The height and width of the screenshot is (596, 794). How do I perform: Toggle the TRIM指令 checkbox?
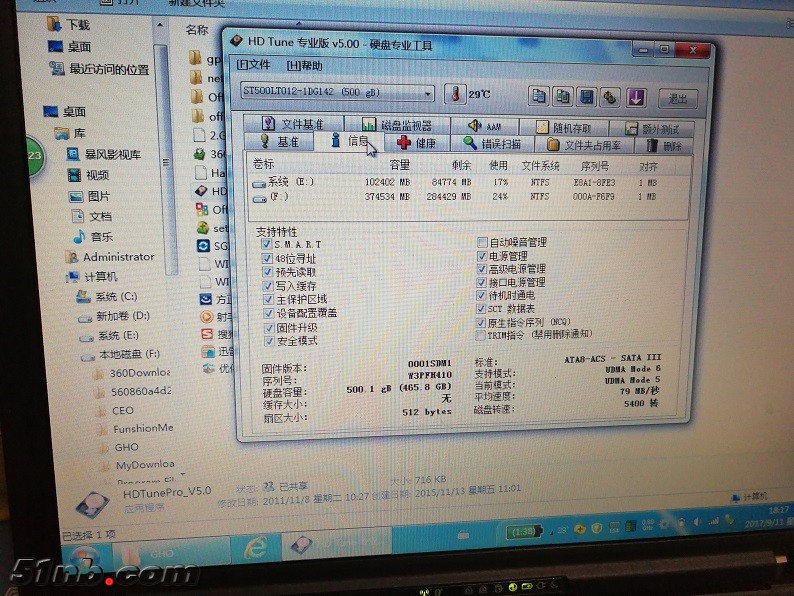[481, 335]
